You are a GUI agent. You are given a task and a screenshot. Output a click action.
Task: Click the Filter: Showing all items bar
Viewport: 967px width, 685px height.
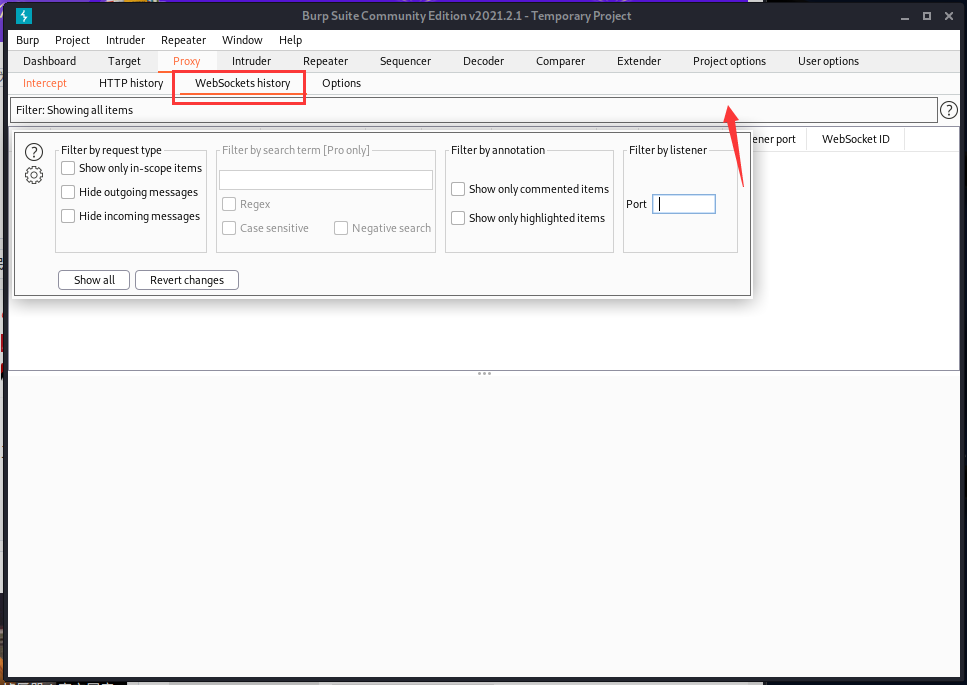pyautogui.click(x=474, y=110)
